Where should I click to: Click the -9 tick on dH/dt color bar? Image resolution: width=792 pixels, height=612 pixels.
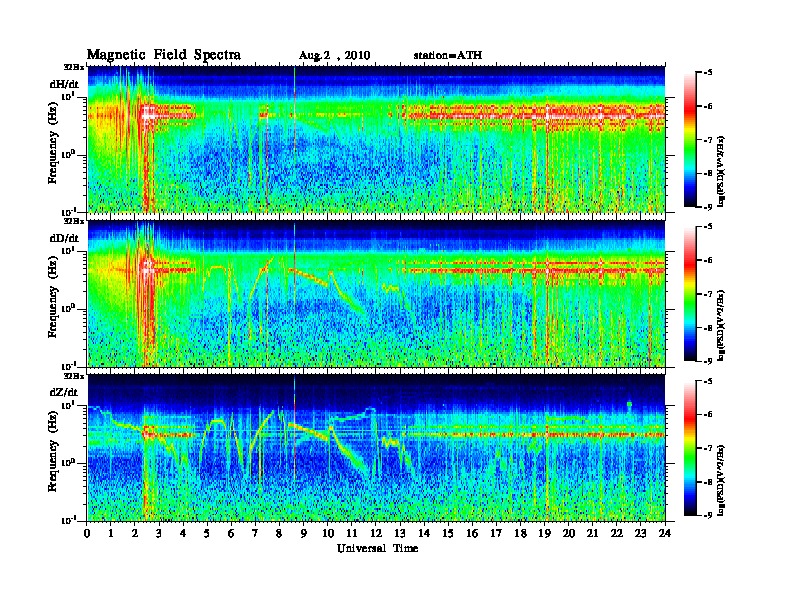[x=707, y=207]
